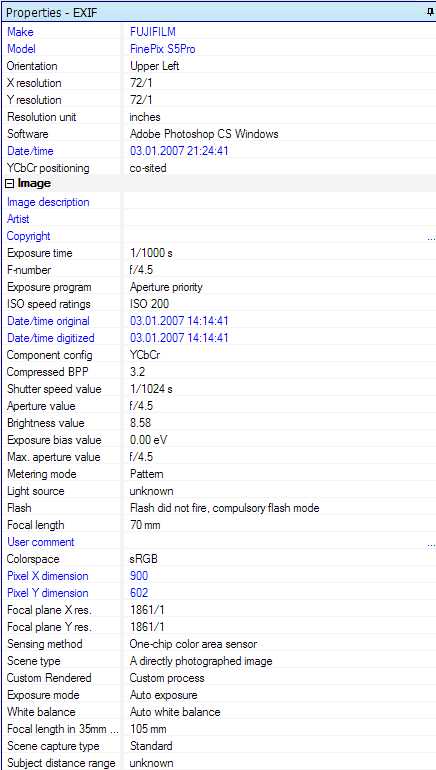This screenshot has height=770, width=436.
Task: Click the YCbCr positioning value co-sited
Action: click(x=148, y=168)
